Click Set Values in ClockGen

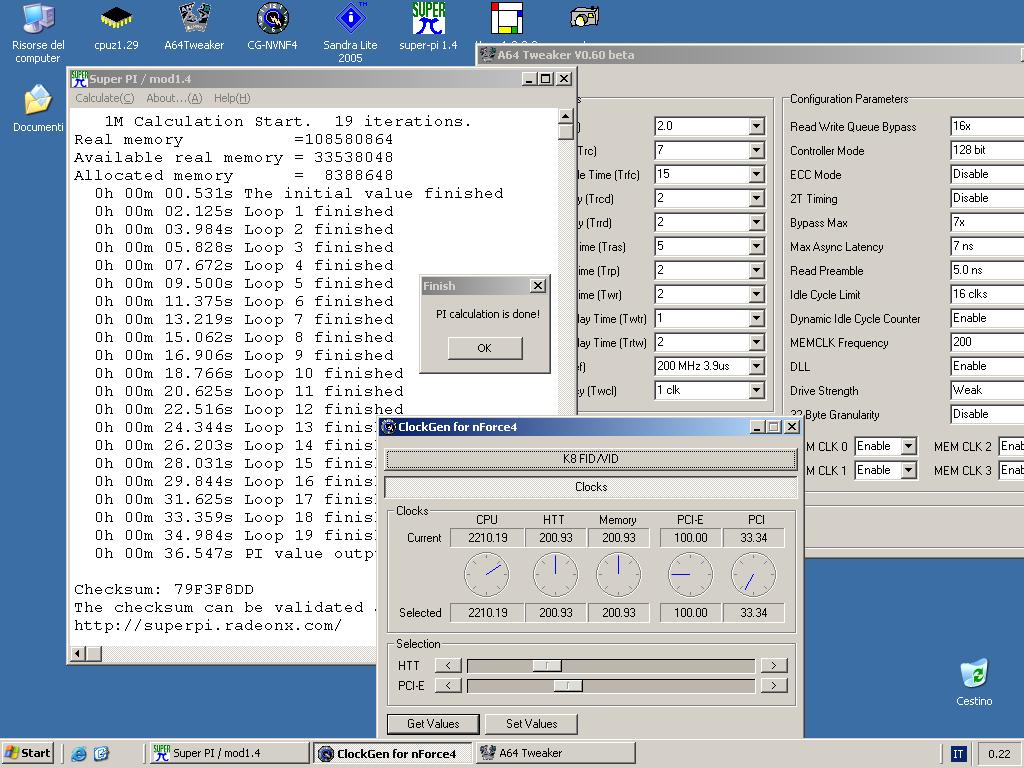(532, 724)
